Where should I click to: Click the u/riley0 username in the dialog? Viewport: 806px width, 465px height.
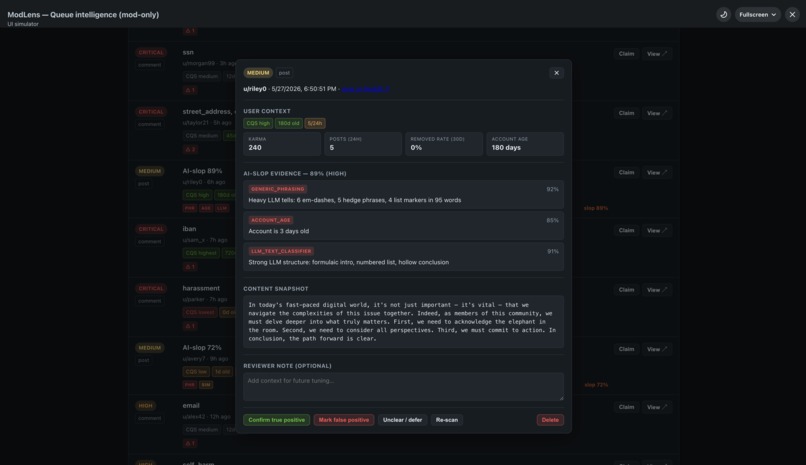(x=255, y=89)
